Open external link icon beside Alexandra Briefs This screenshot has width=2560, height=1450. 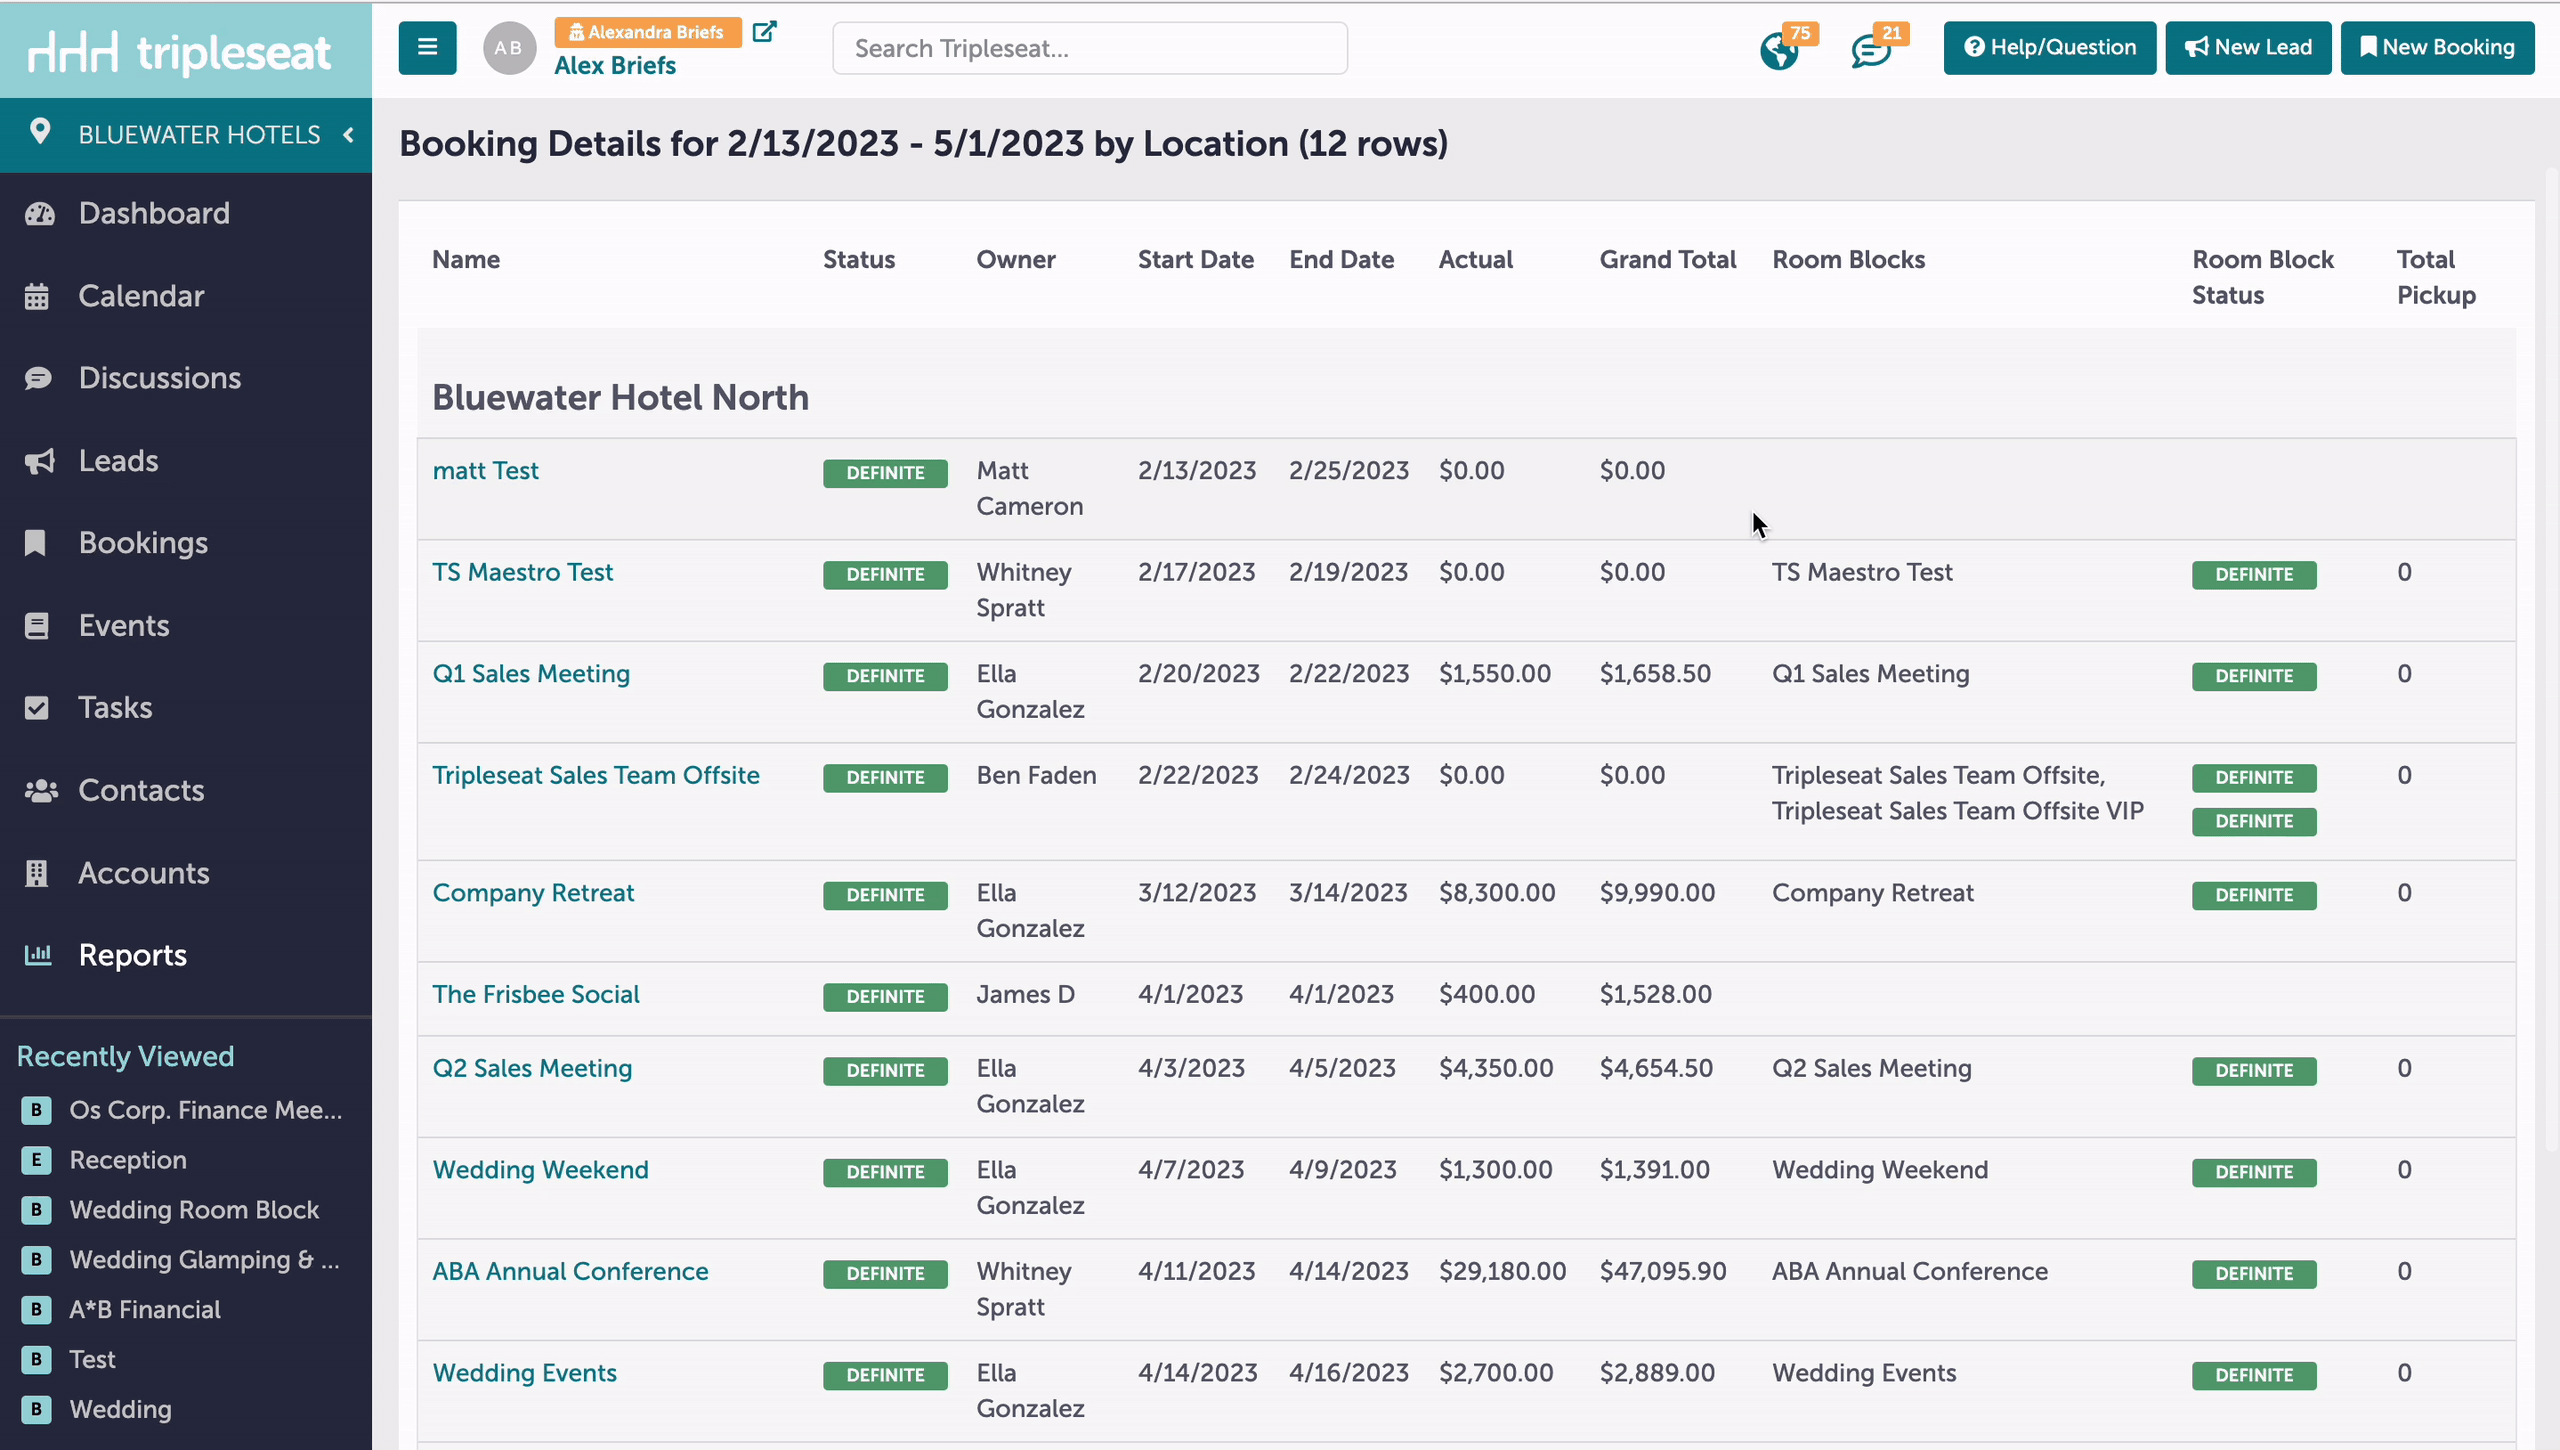coord(764,32)
